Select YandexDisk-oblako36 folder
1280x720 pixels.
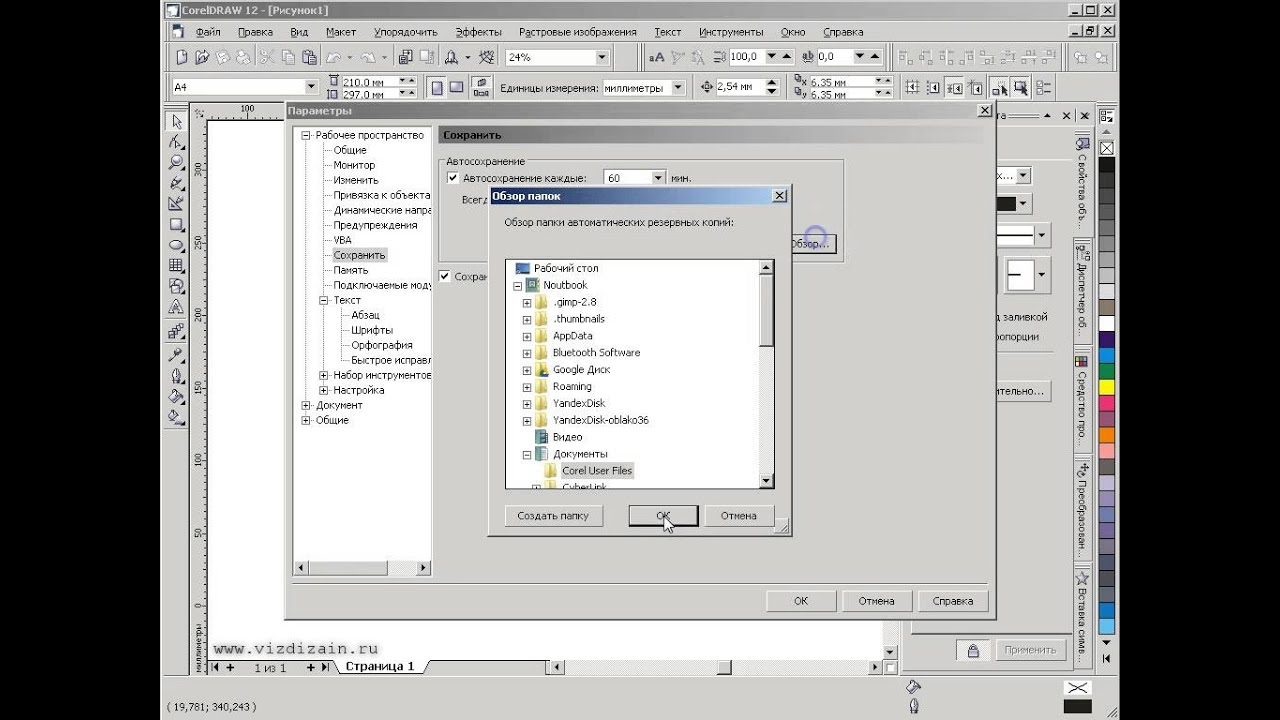click(x=600, y=420)
